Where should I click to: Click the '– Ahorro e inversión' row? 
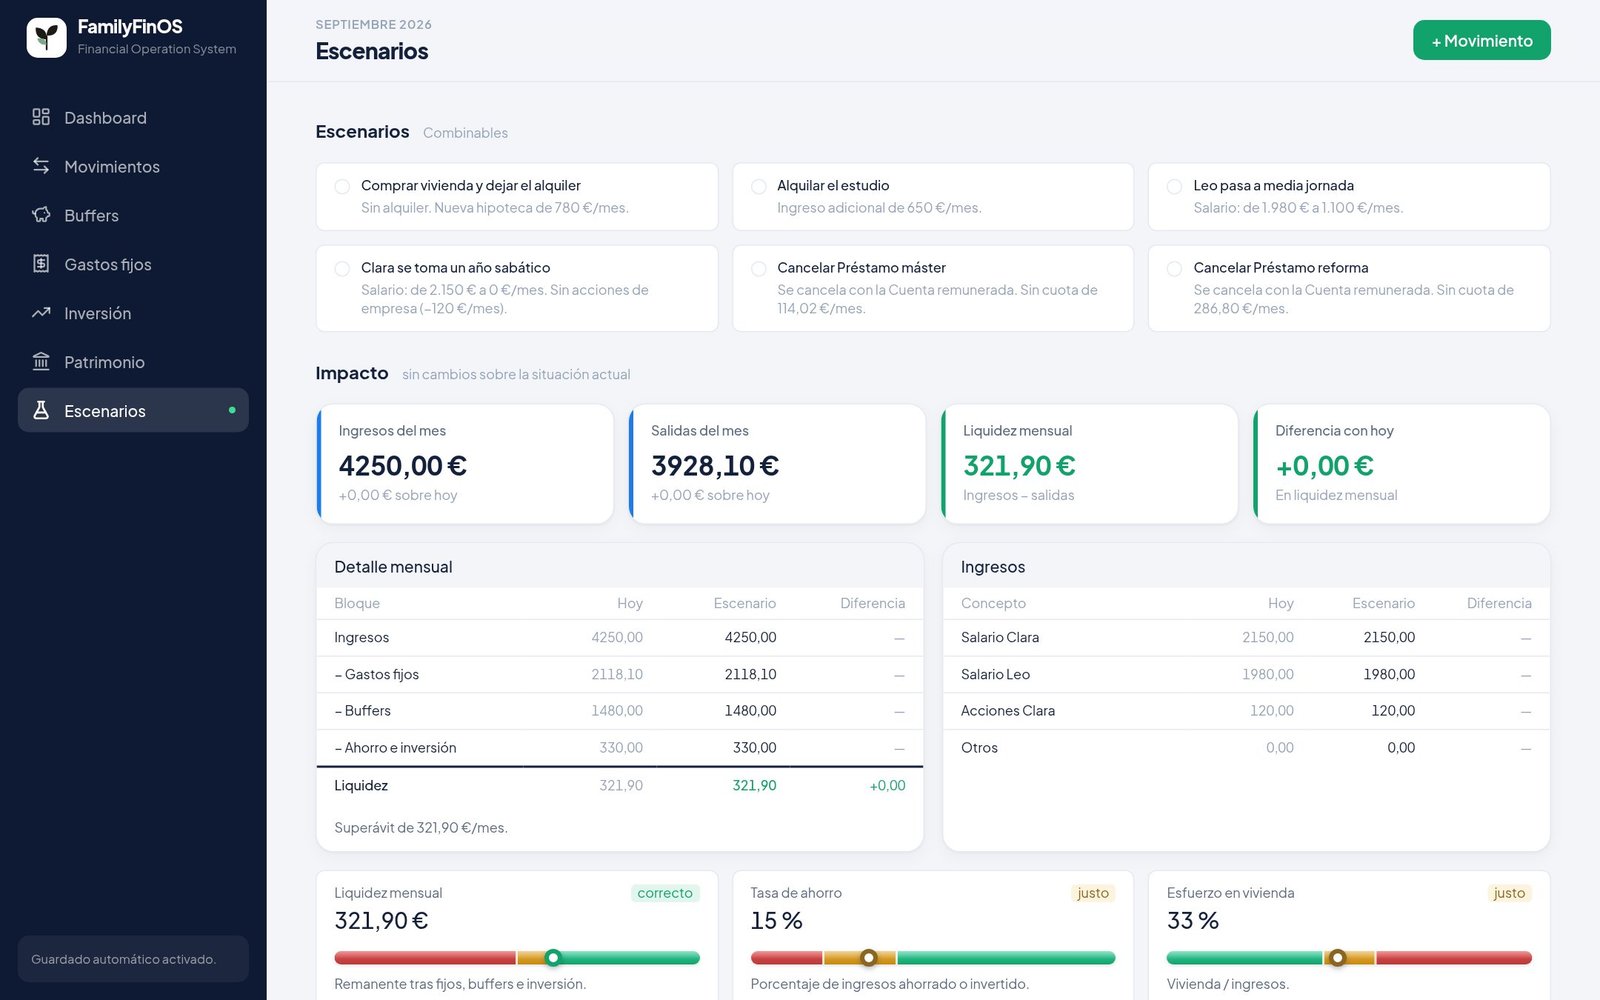click(x=620, y=748)
